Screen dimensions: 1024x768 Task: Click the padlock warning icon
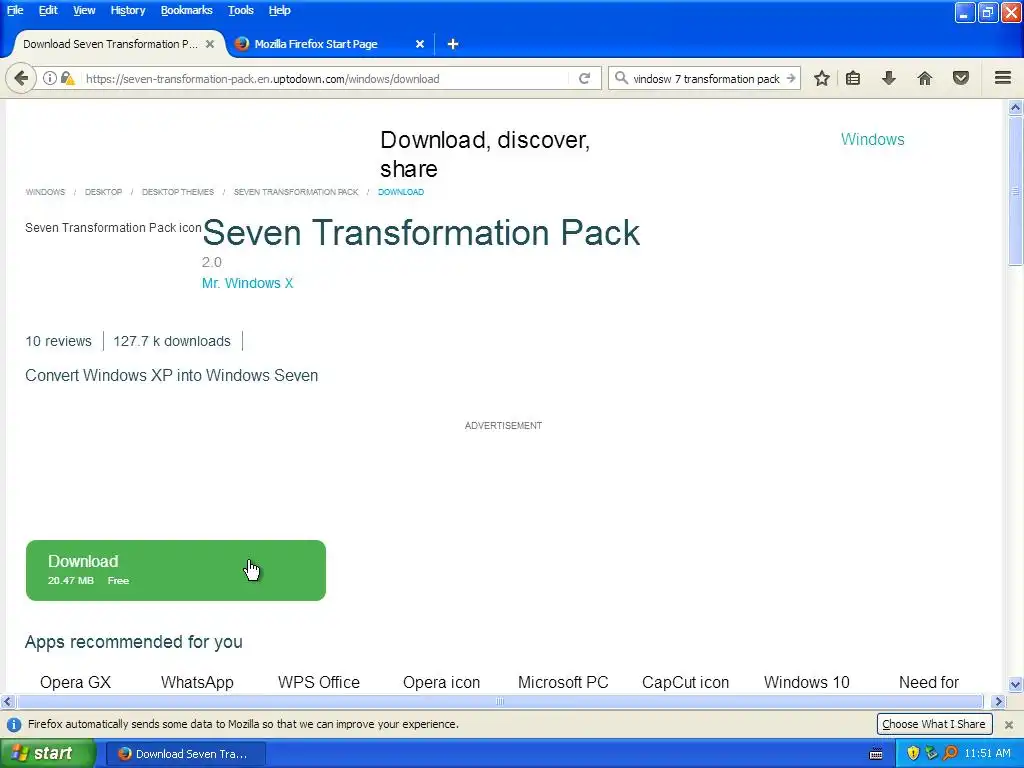(67, 78)
